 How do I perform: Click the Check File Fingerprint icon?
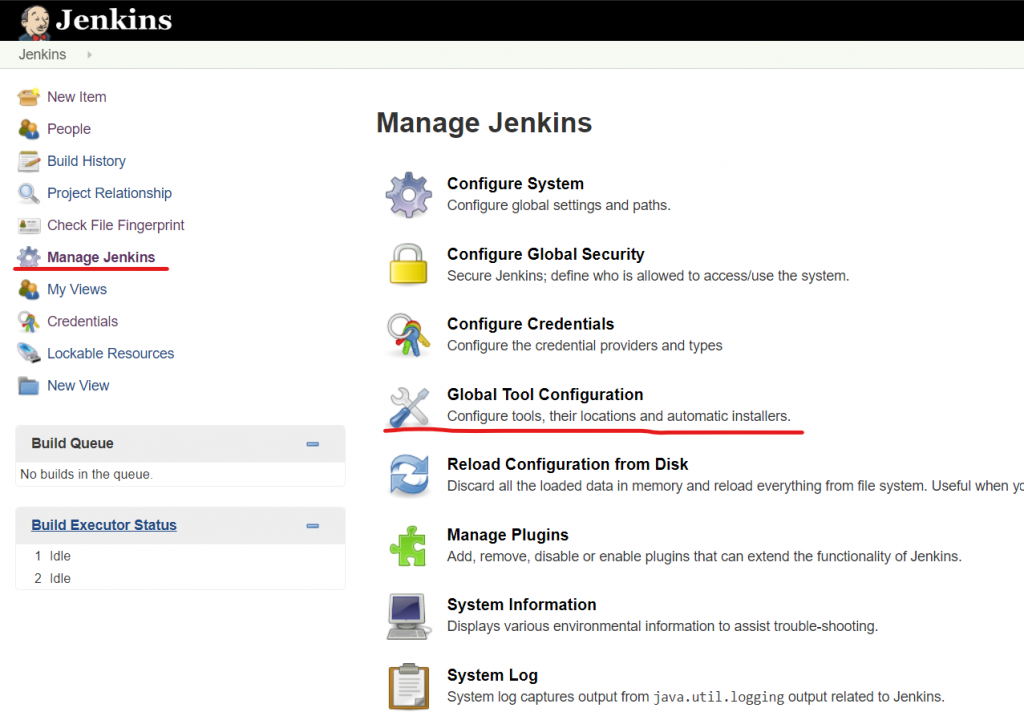29,225
